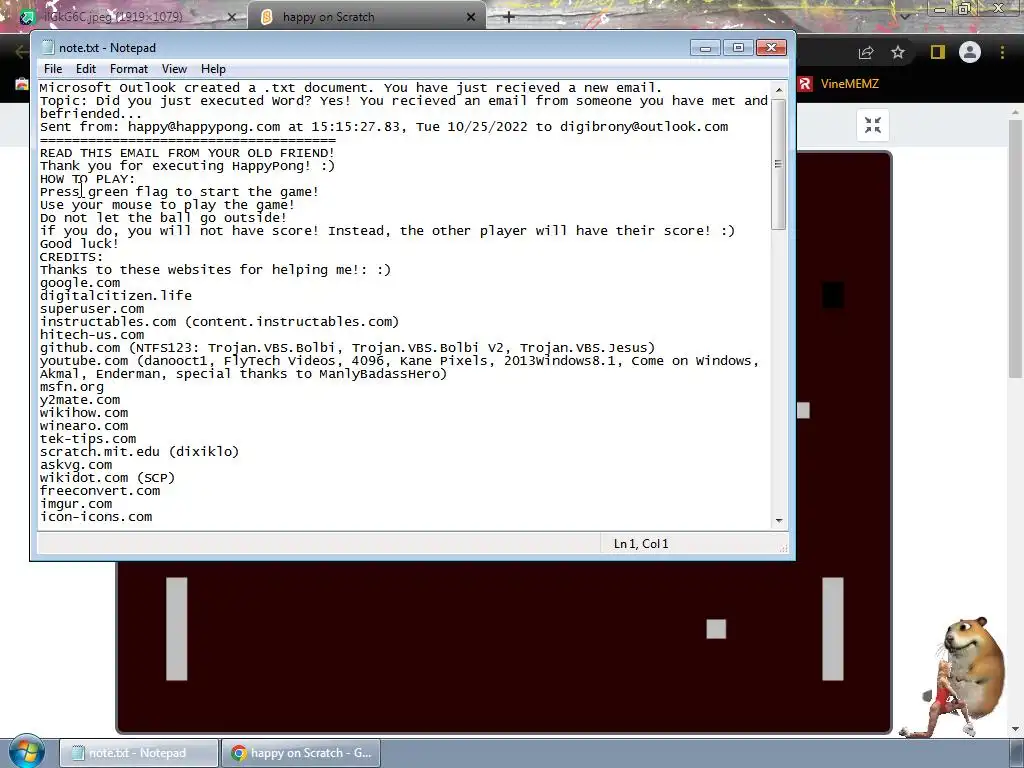This screenshot has height=768, width=1024.
Task: Click the 'Ln 1, Col 1' status bar entry
Action: pyautogui.click(x=641, y=544)
